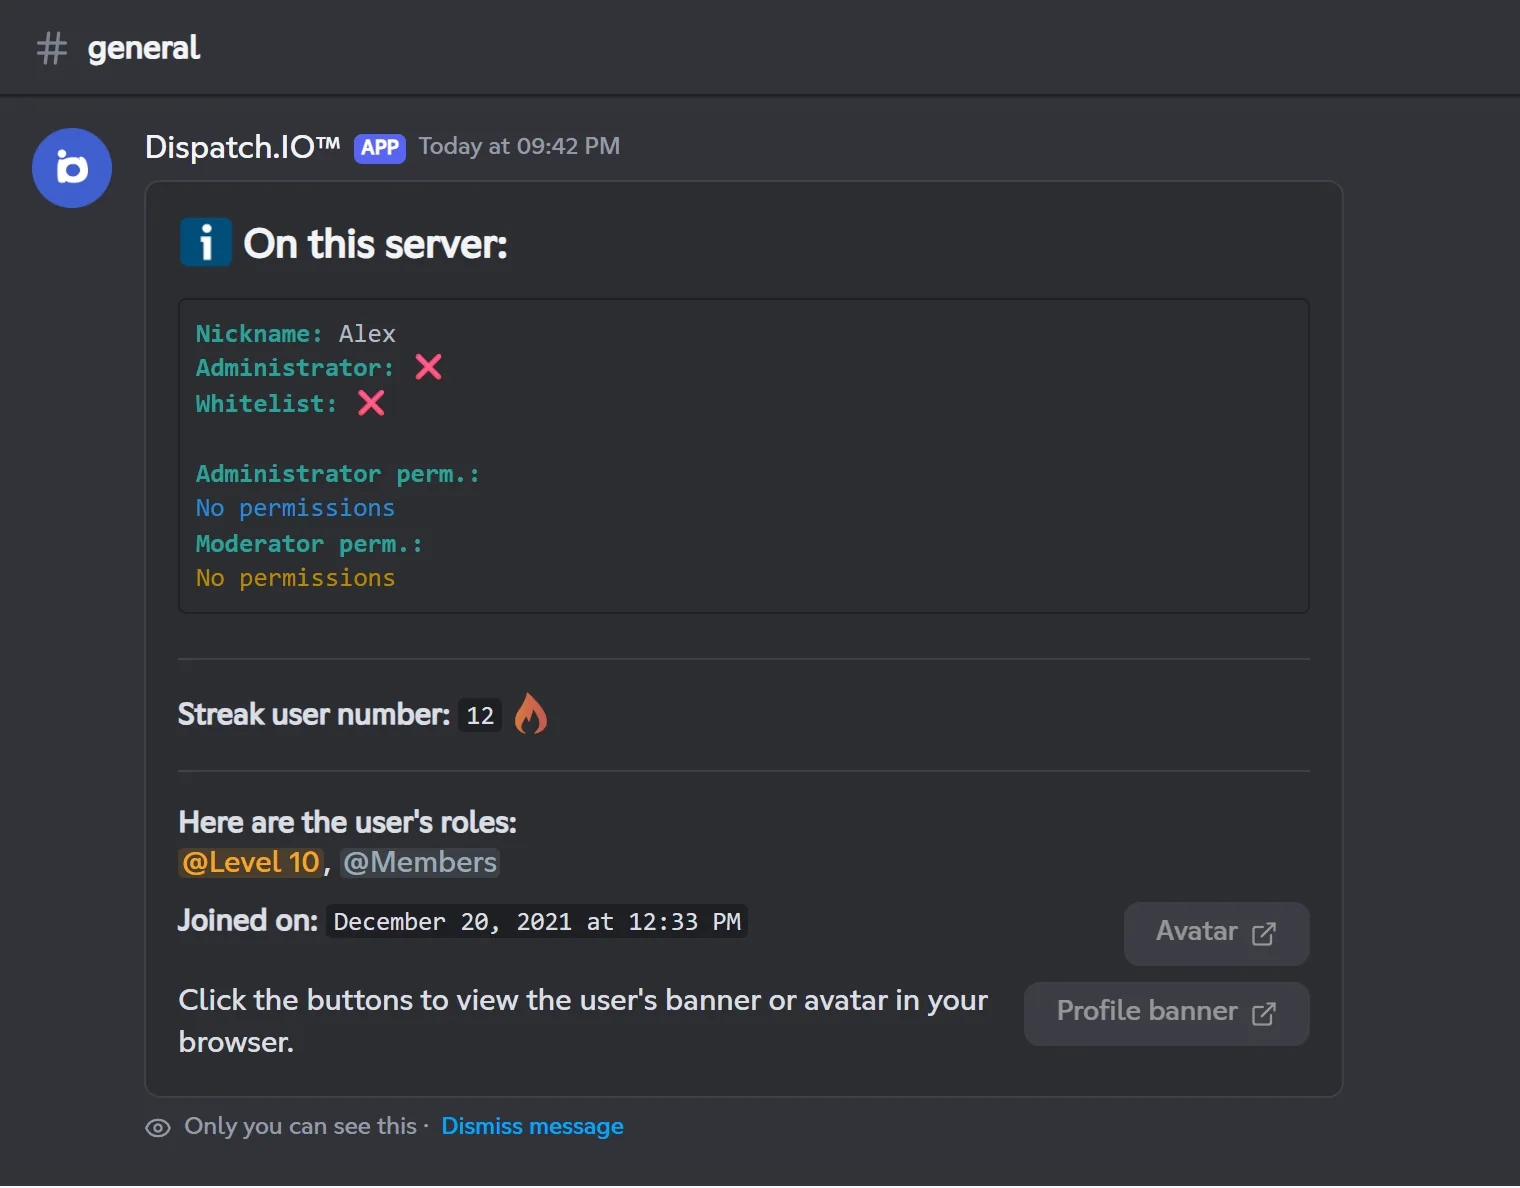Click the eye icon beside 'Only you can see this'
This screenshot has width=1520, height=1188.
click(158, 1128)
